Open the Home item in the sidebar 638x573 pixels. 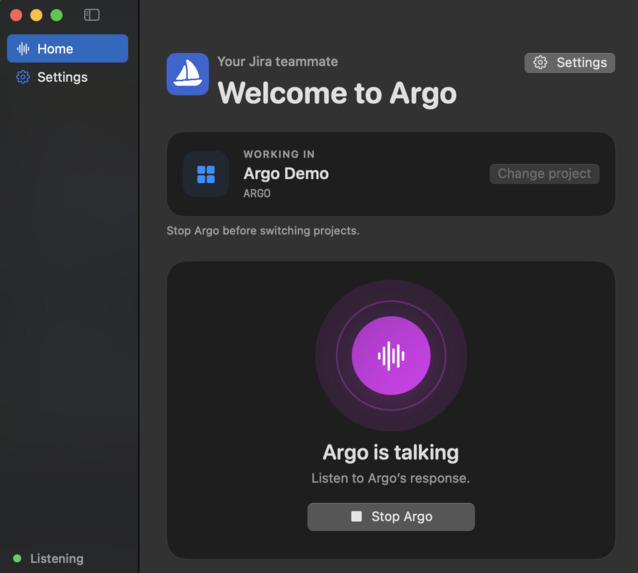coord(68,48)
